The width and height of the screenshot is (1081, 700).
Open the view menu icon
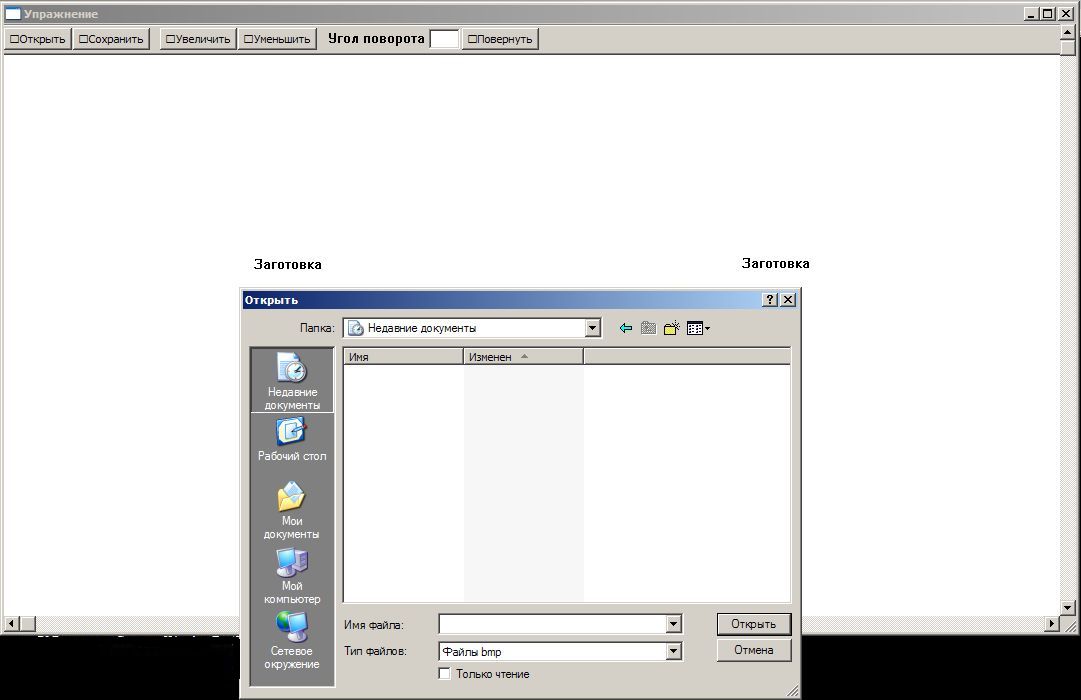point(697,328)
